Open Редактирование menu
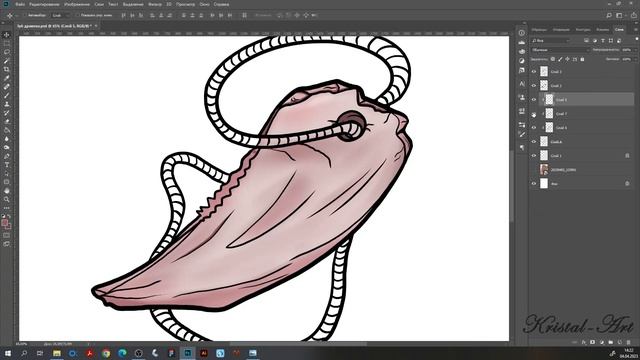The height and width of the screenshot is (360, 640). pos(44,4)
